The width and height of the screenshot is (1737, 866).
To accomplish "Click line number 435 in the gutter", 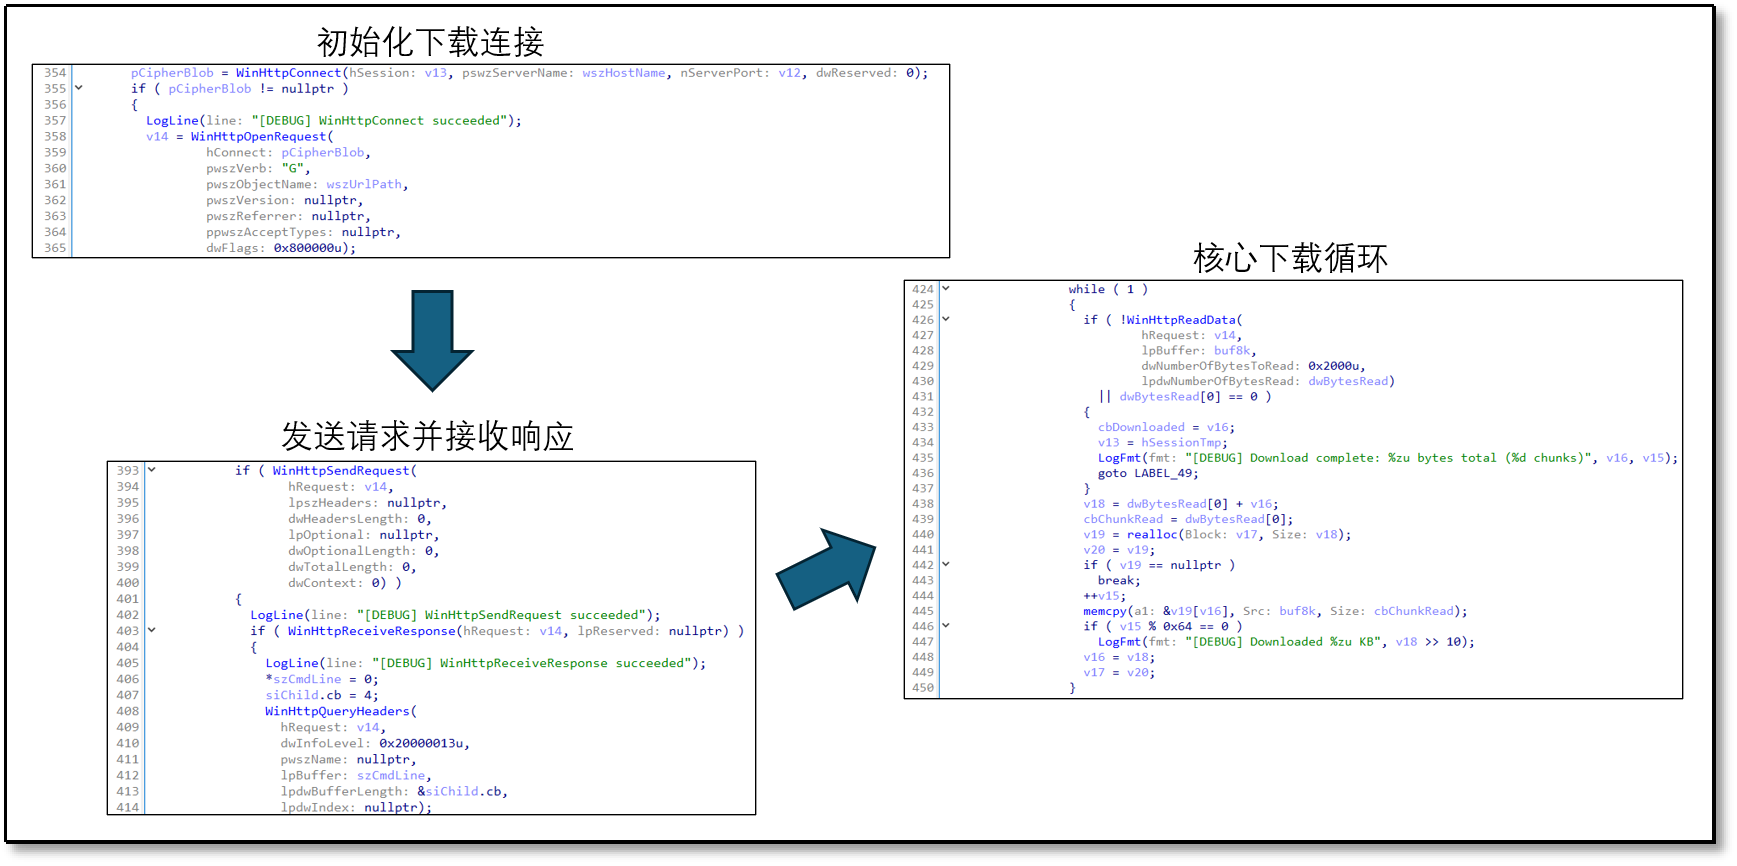I will click(x=922, y=458).
